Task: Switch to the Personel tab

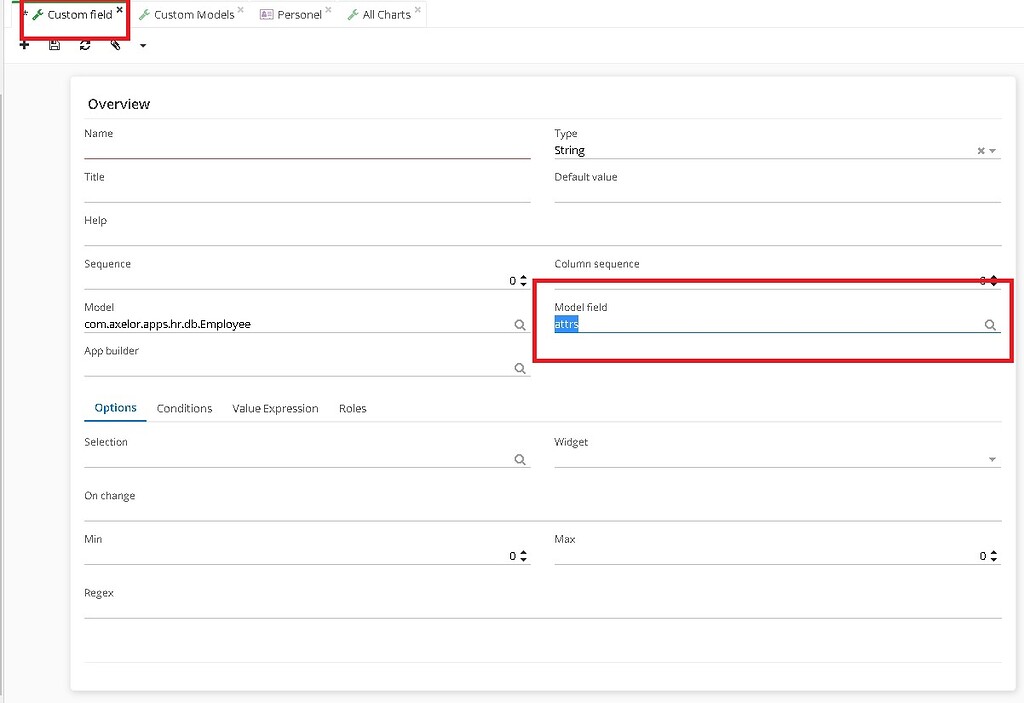Action: pyautogui.click(x=291, y=14)
